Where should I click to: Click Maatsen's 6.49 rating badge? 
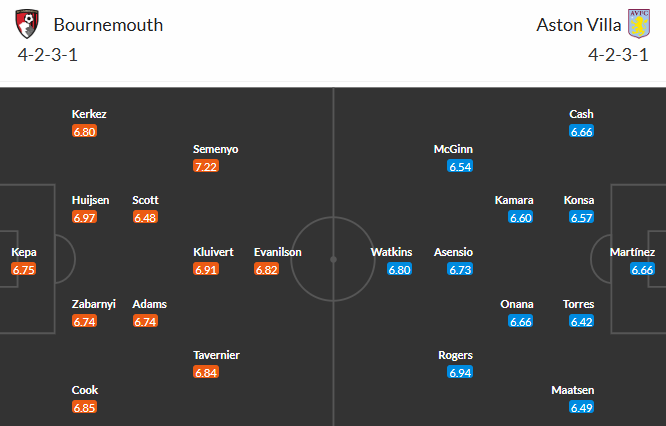[581, 407]
